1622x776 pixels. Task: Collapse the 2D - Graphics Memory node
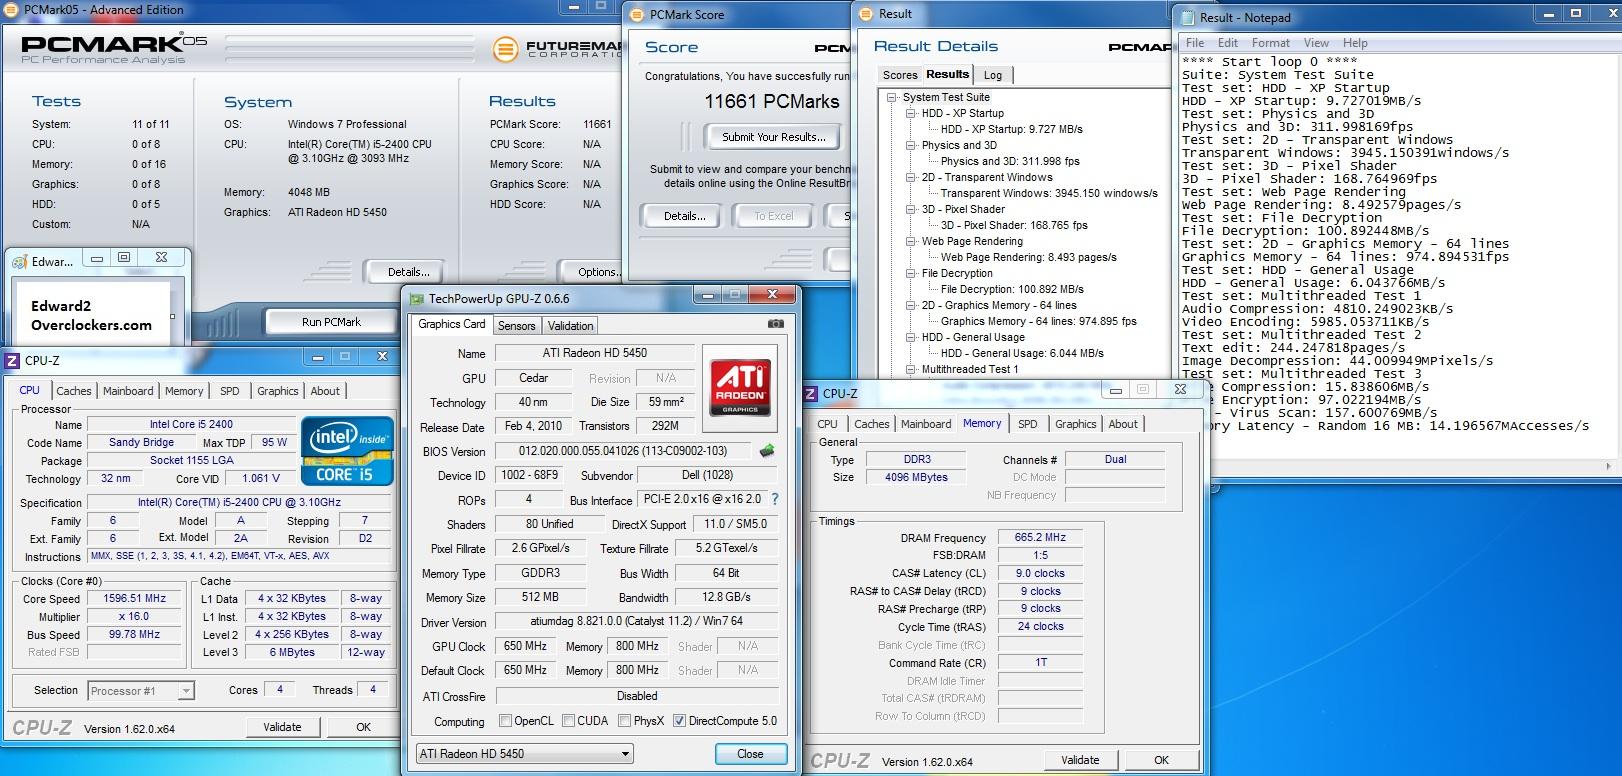pyautogui.click(x=910, y=305)
